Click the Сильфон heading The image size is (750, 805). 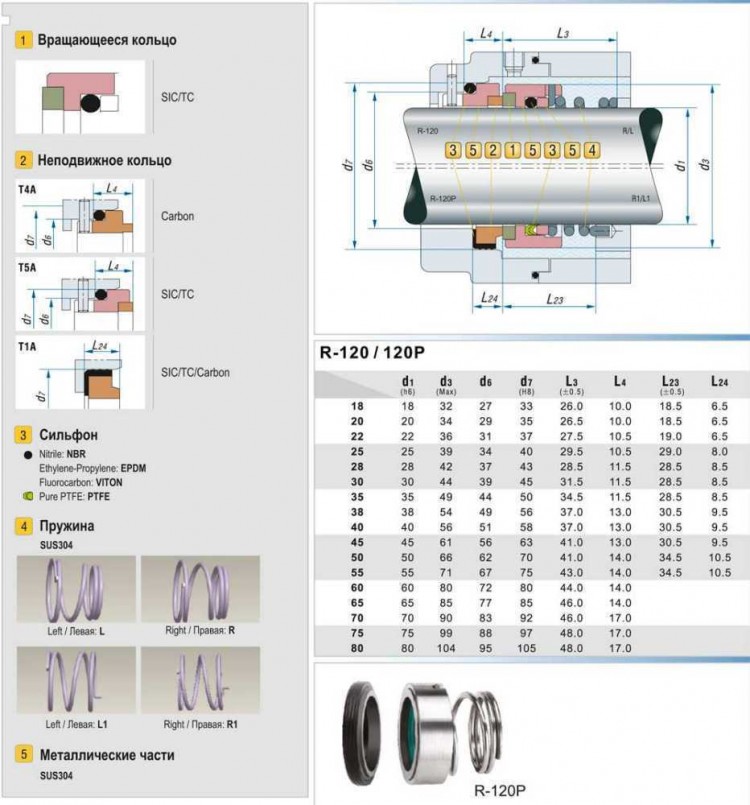(x=69, y=435)
